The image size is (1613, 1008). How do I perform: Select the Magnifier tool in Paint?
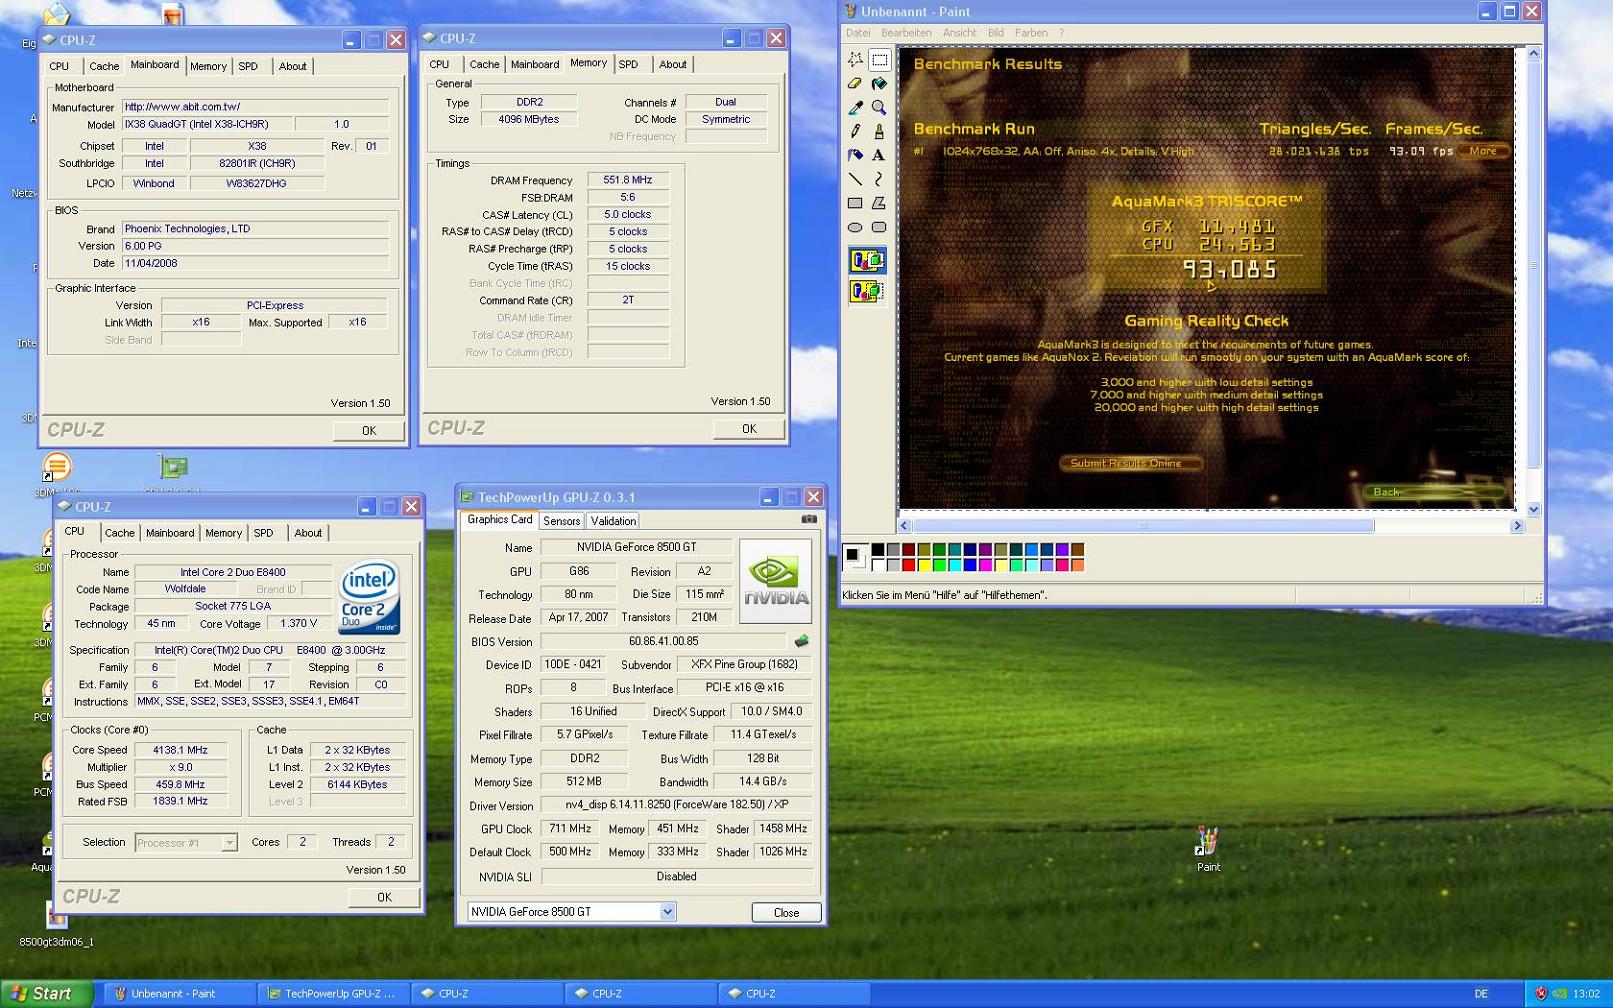click(879, 108)
